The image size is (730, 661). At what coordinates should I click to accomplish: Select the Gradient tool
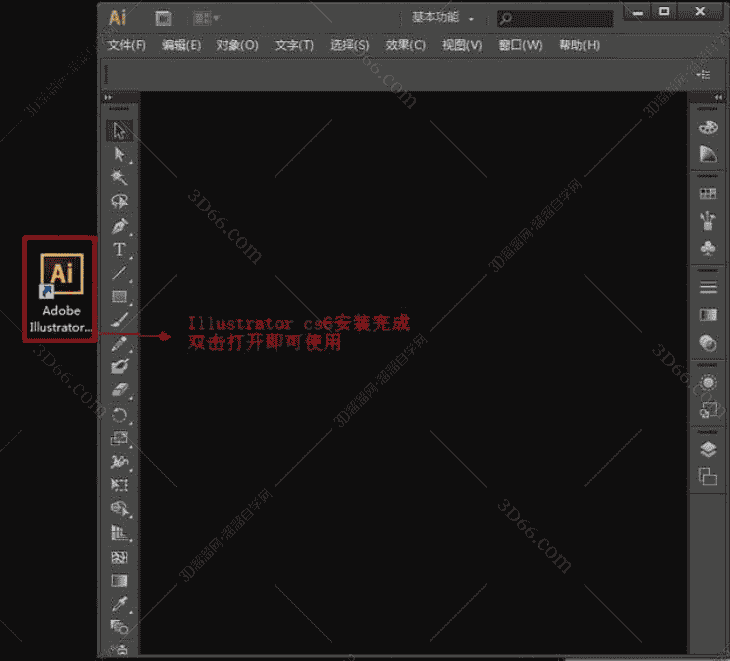pyautogui.click(x=120, y=580)
